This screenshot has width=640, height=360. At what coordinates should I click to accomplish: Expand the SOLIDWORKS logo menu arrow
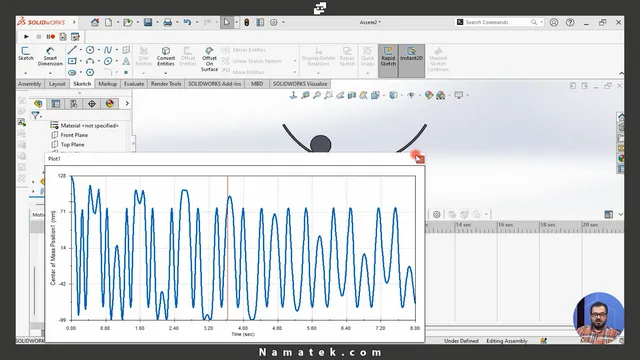(74, 22)
